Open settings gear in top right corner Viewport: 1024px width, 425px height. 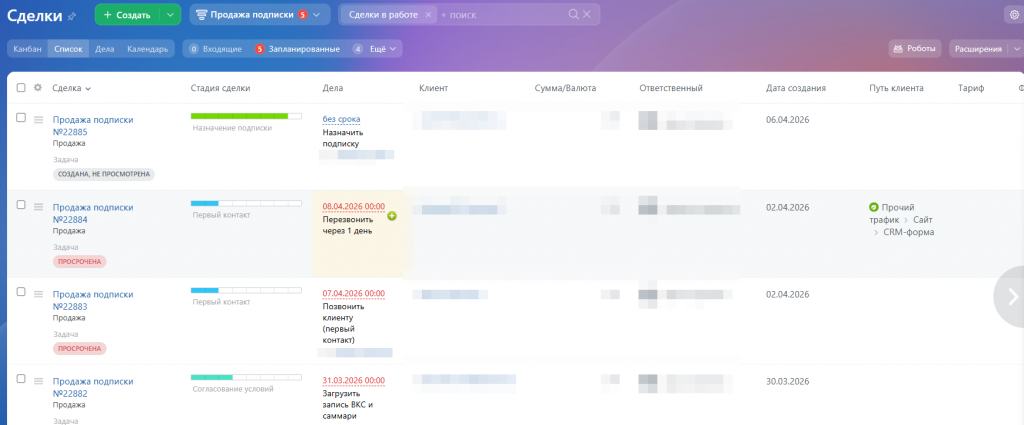pyautogui.click(x=1015, y=15)
